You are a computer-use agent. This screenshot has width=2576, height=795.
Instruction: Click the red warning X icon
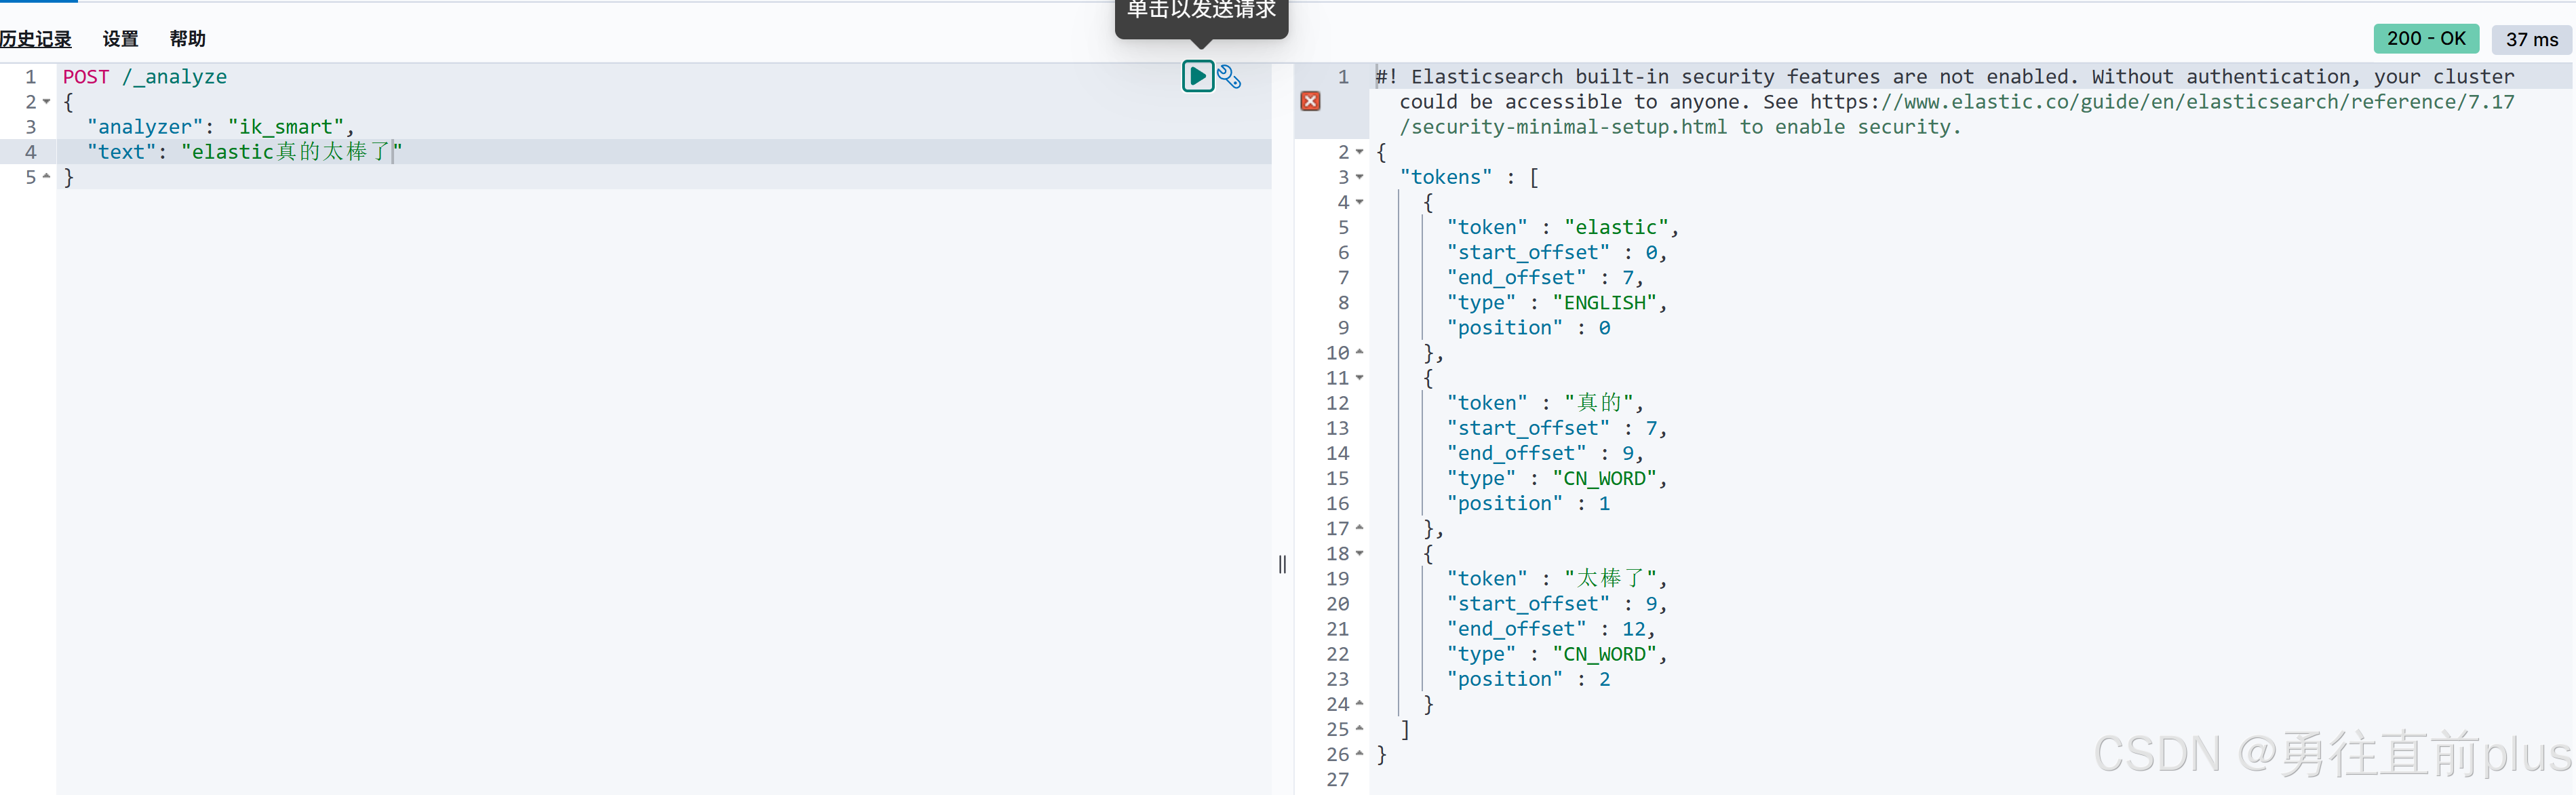coord(1310,101)
